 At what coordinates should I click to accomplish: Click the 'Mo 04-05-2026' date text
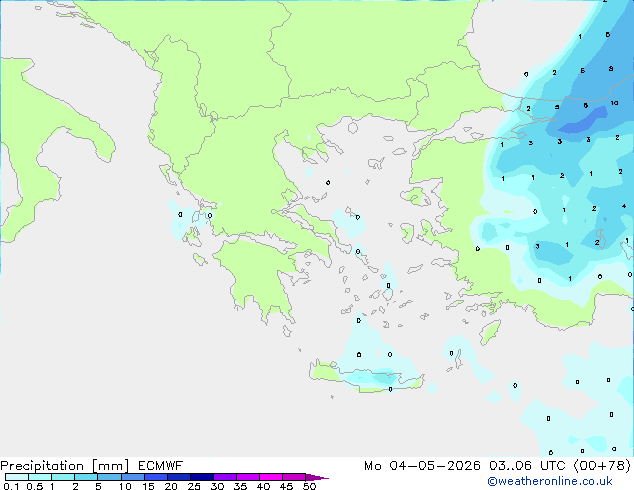(x=422, y=466)
